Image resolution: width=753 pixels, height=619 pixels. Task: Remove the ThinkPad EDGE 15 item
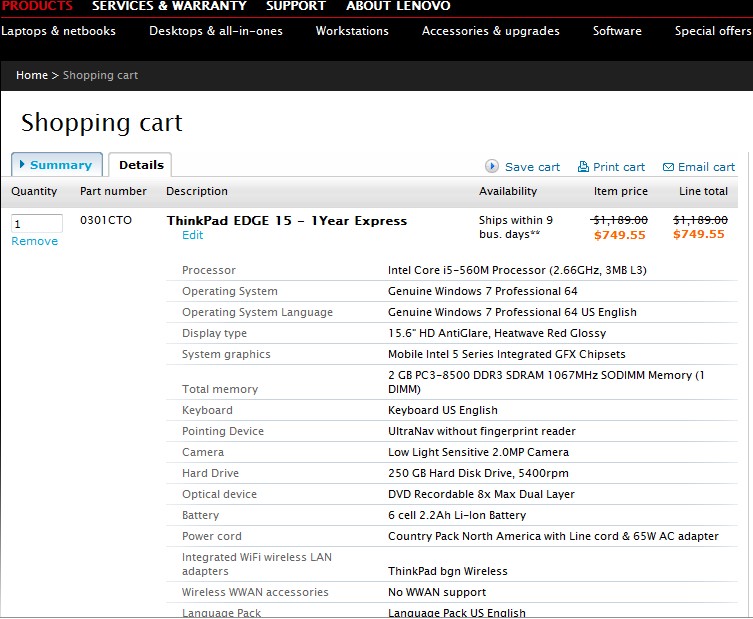tap(34, 241)
